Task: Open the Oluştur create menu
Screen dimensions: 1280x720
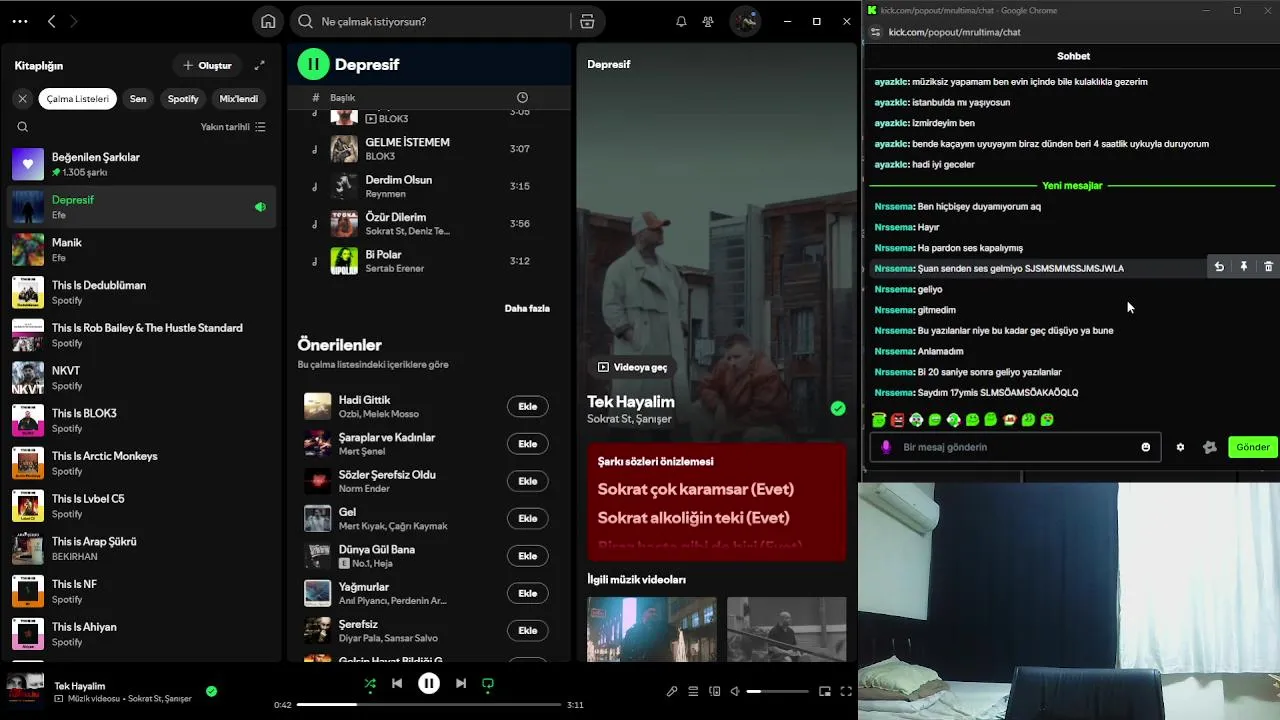Action: (x=207, y=65)
